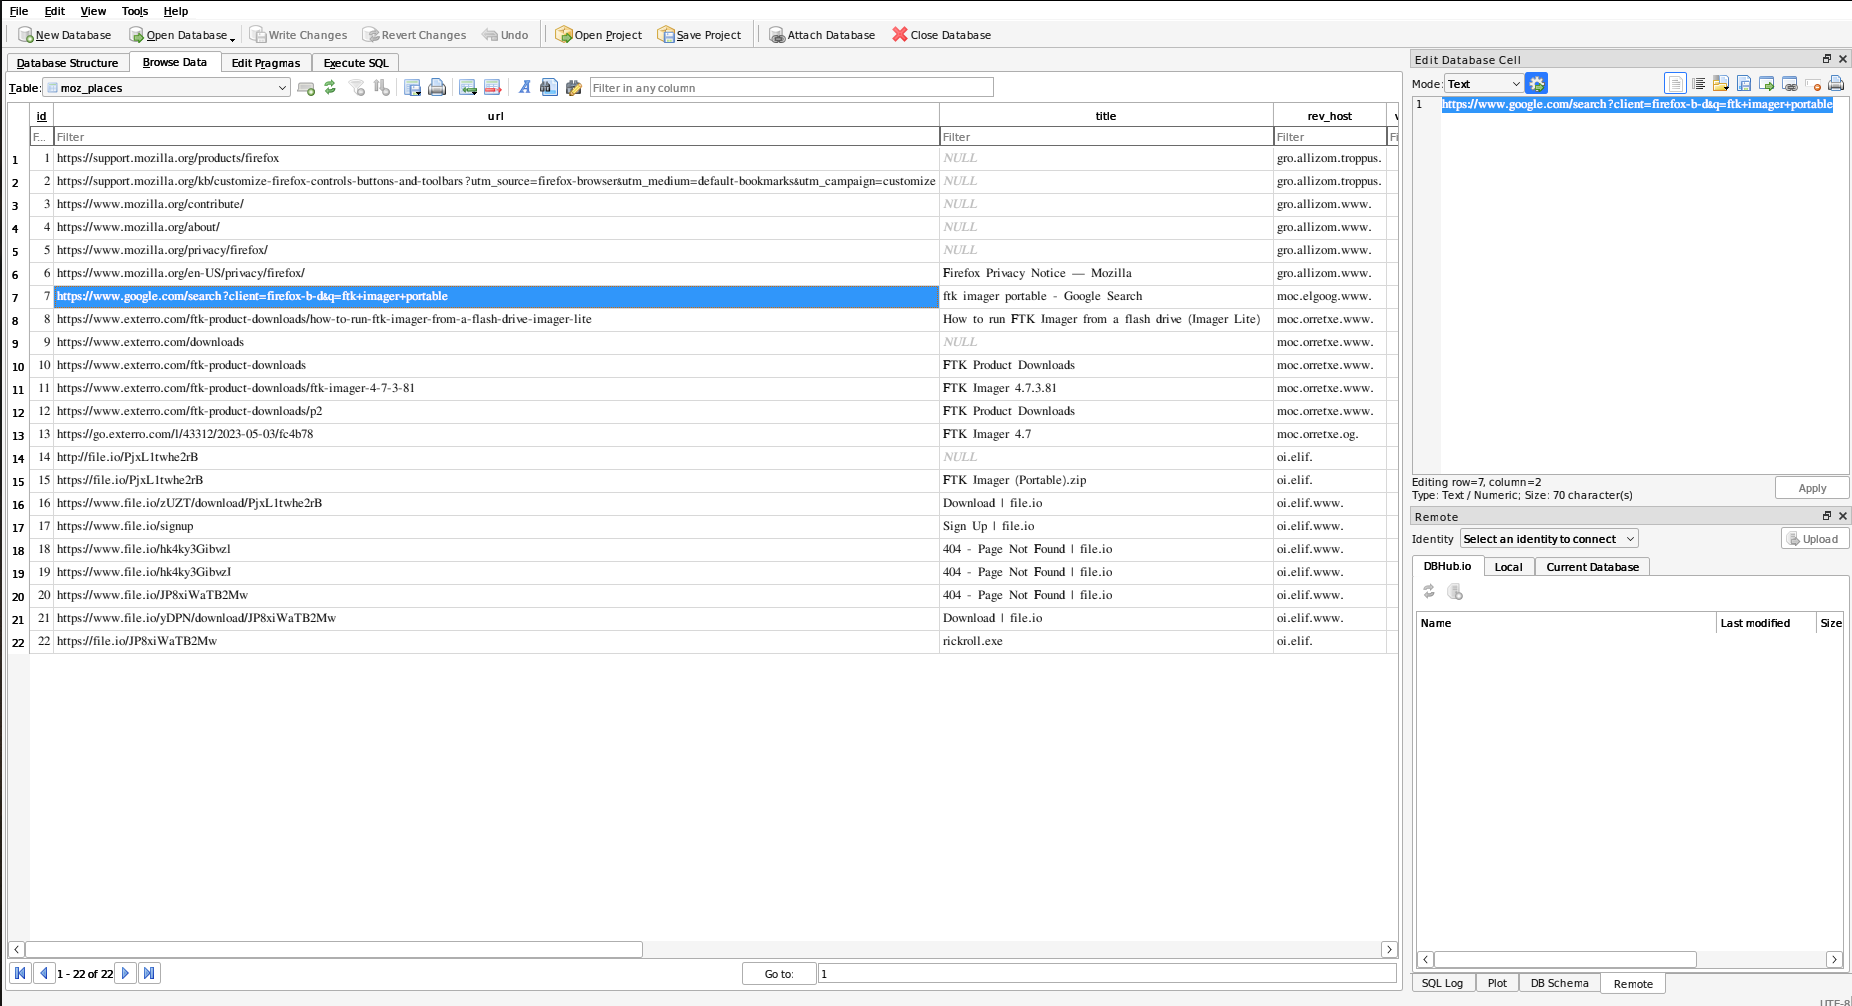Select the https://www.file.io/signup url cell
Screen dimensions: 1852x1006
[496, 527]
